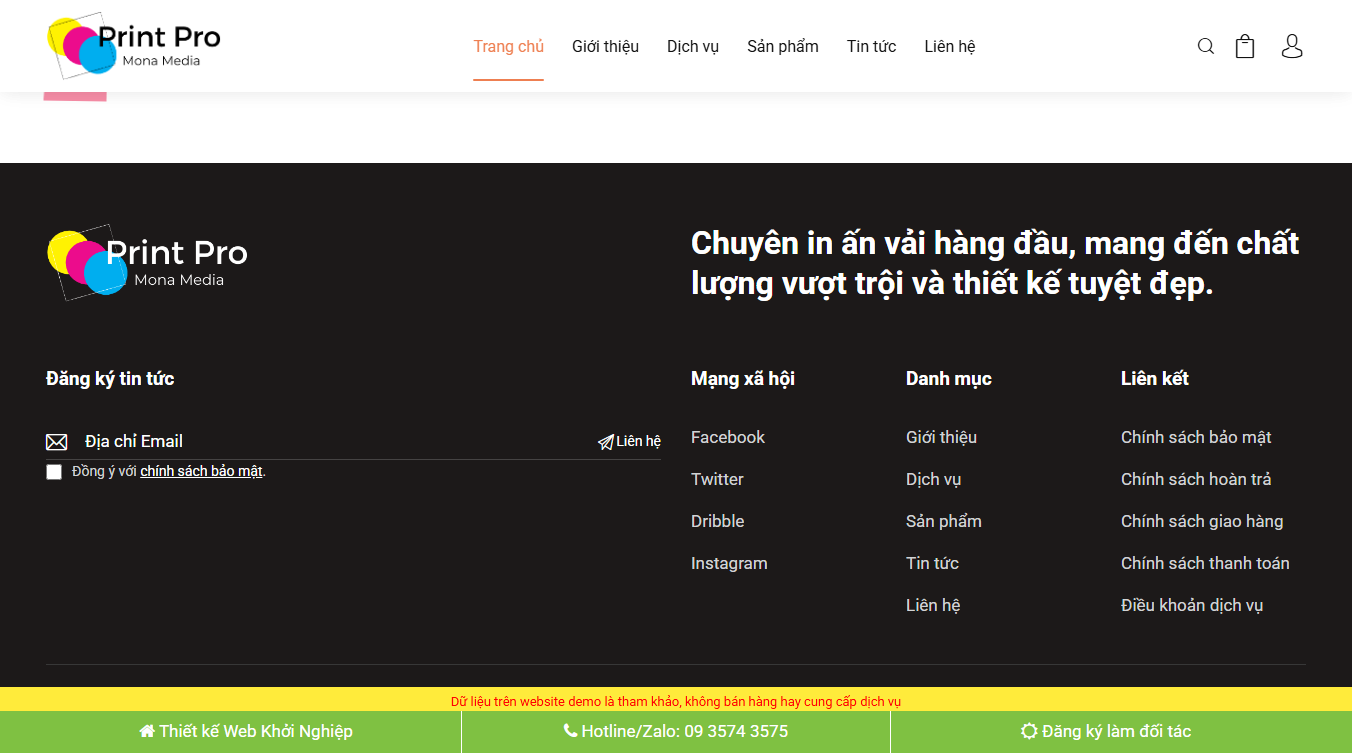Open Chính sách bảo mật footer link
Viewport: 1352px width, 753px height.
[x=1196, y=437]
